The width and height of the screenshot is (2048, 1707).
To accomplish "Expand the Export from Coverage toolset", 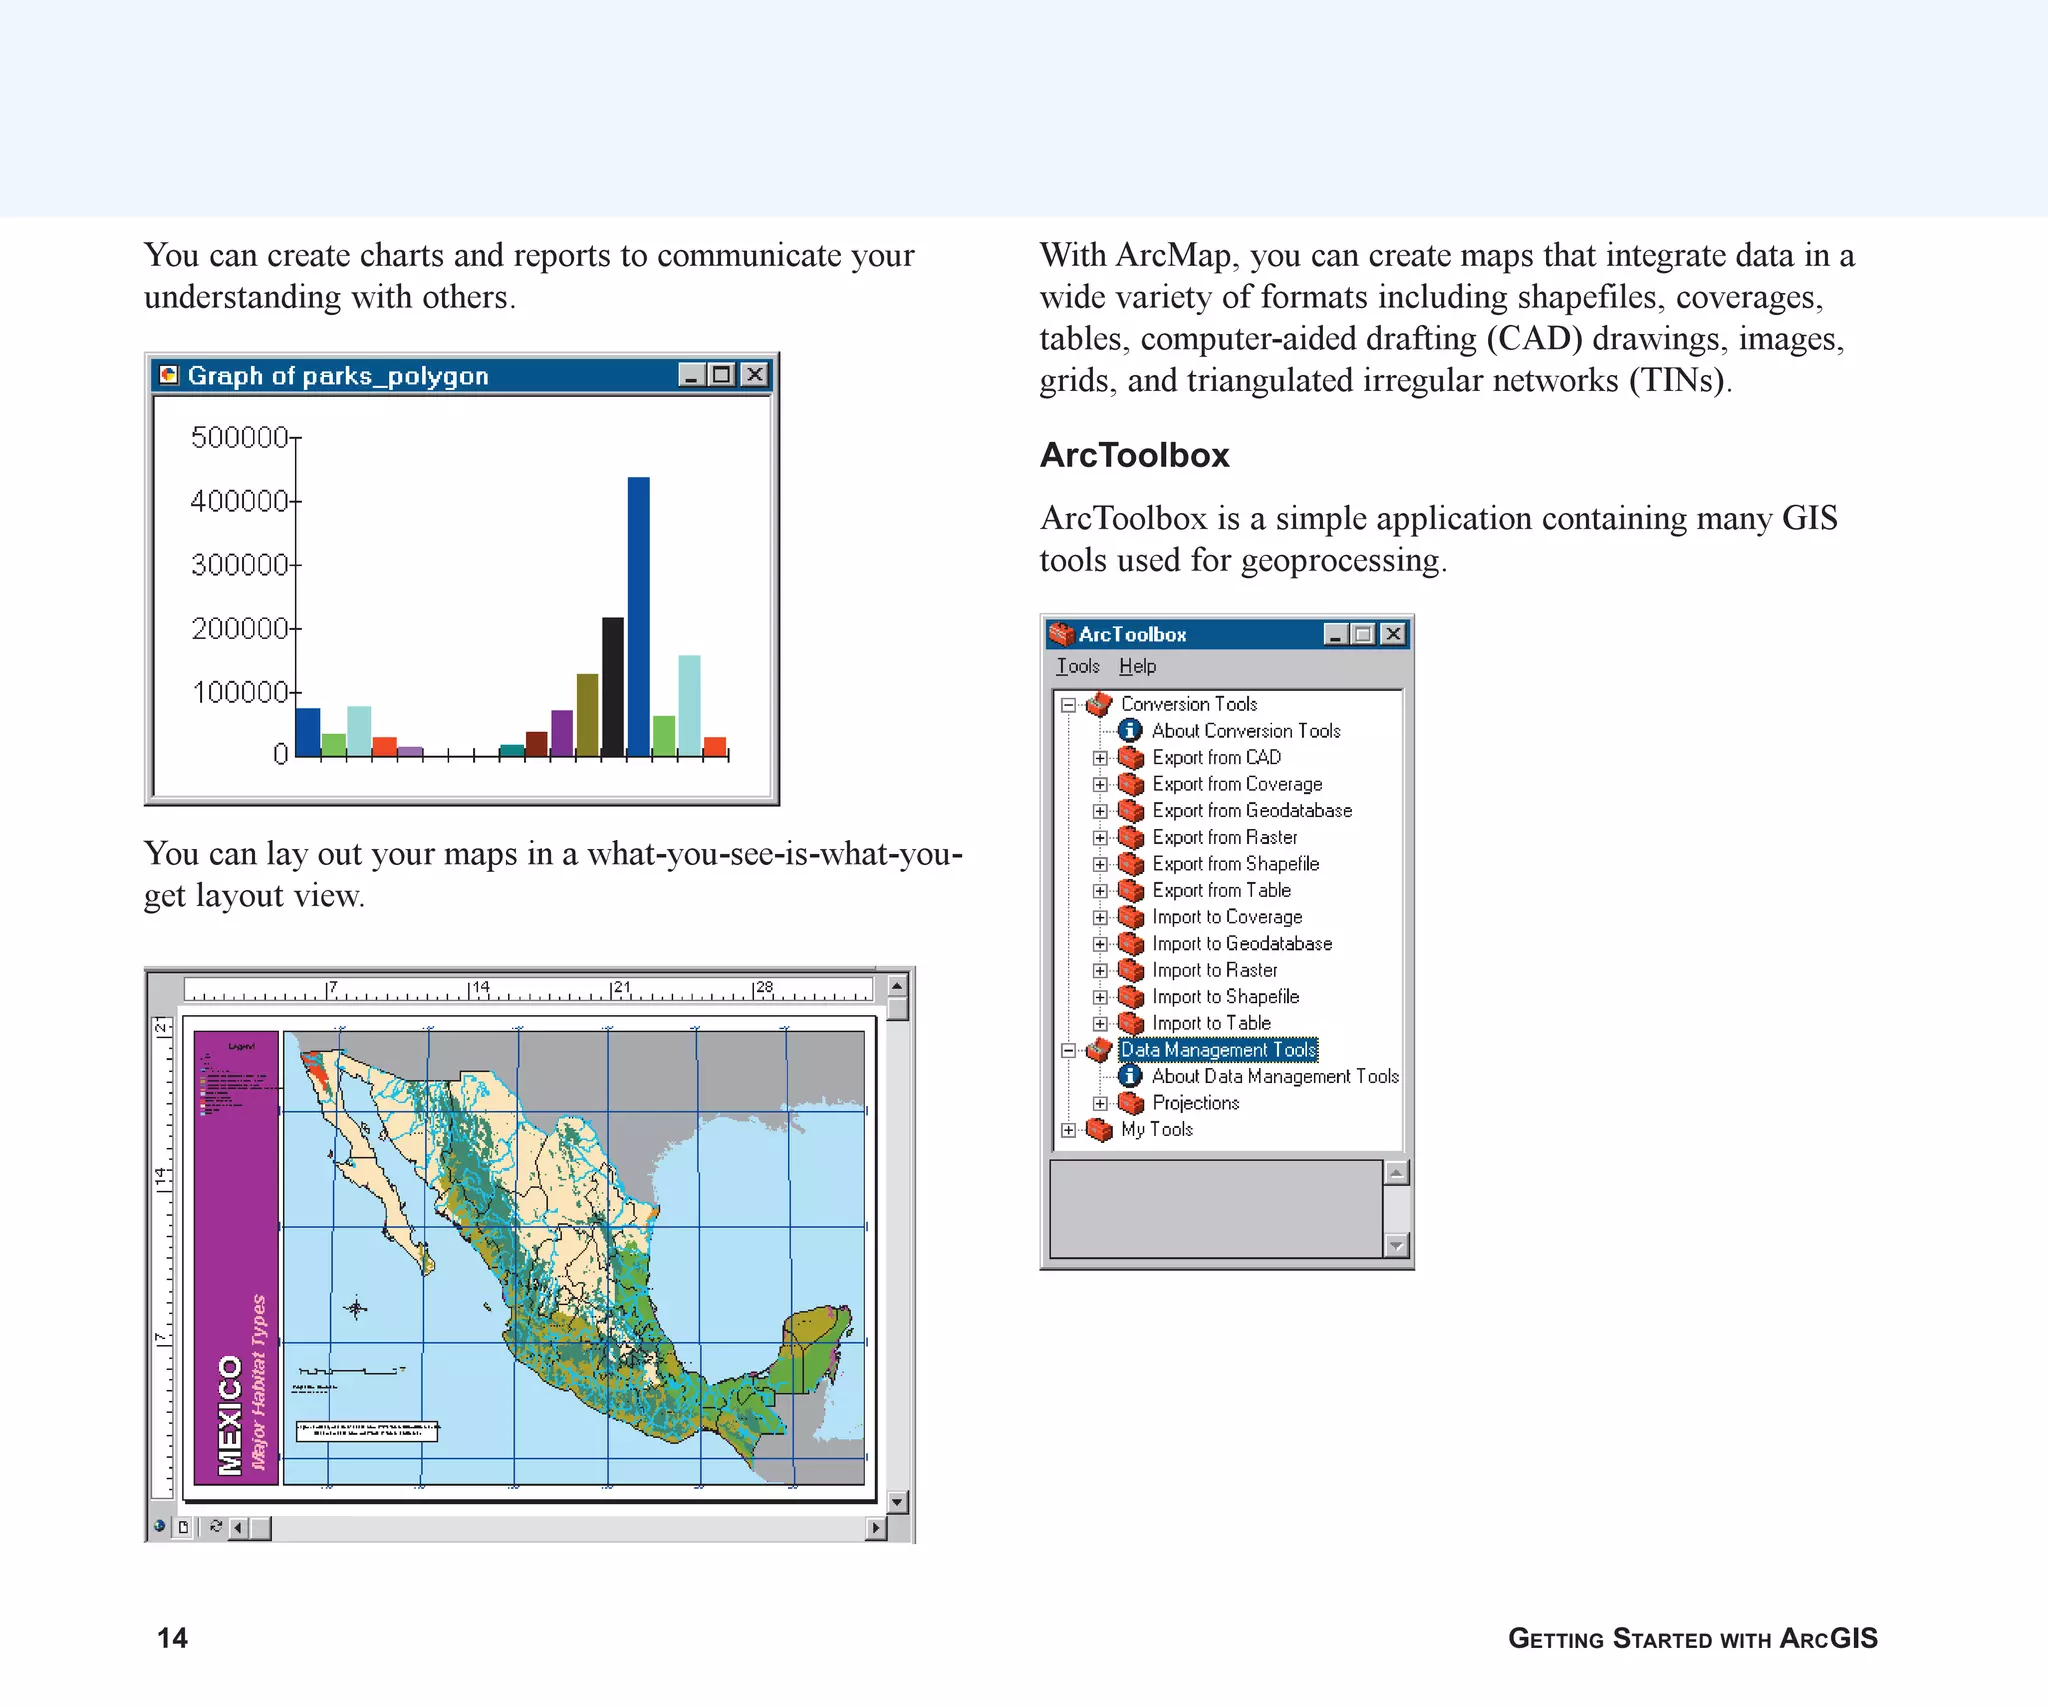I will [x=1100, y=785].
